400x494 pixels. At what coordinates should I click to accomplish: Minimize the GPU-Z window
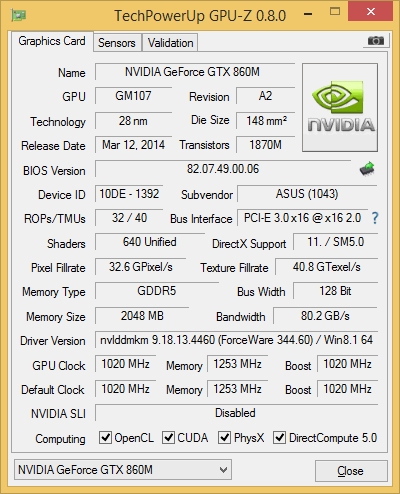pos(308,14)
